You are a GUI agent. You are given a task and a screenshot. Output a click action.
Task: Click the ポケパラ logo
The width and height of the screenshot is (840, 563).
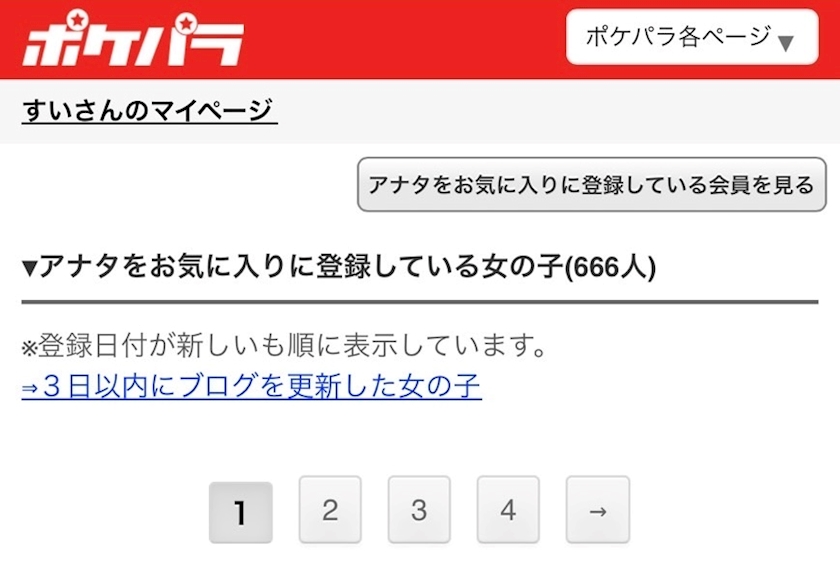(133, 39)
